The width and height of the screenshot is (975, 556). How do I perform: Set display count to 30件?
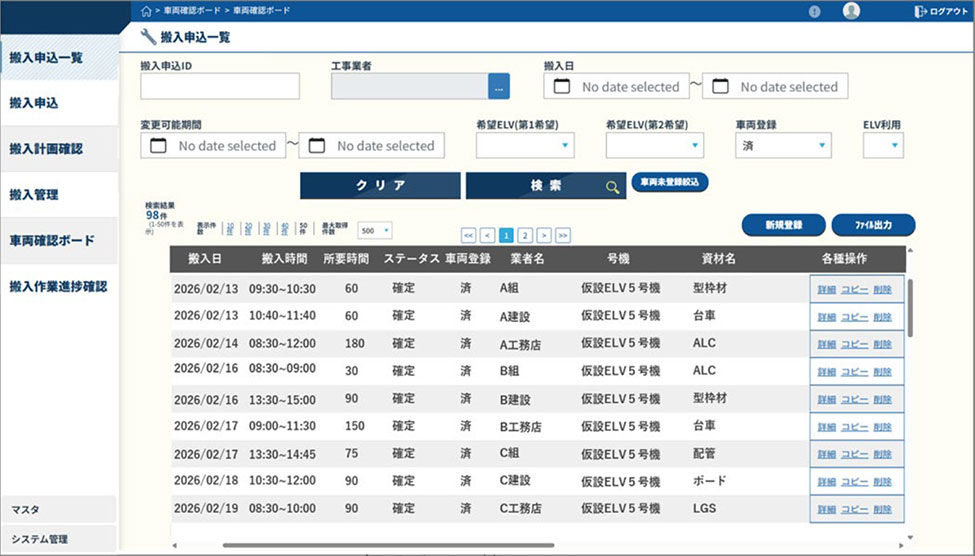pos(267,229)
